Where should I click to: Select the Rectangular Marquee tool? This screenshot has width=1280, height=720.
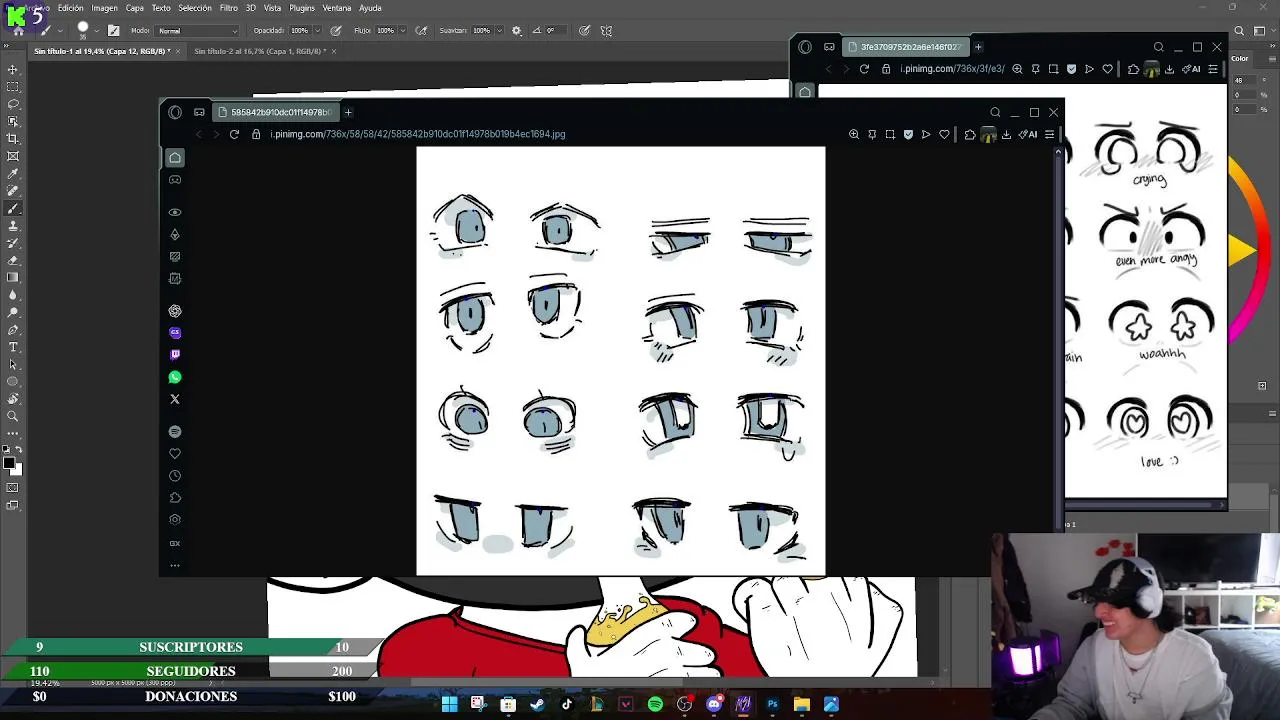coord(13,86)
